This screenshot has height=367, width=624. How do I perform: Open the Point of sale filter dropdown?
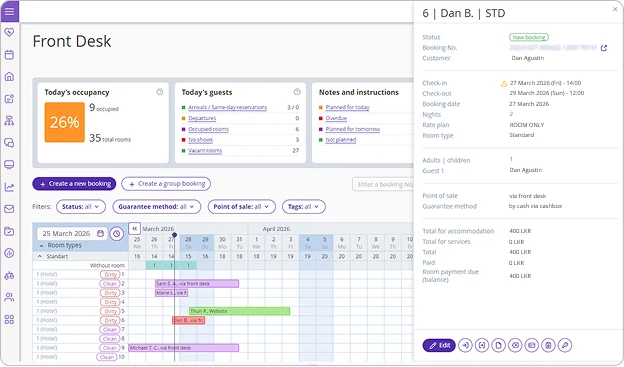(242, 207)
